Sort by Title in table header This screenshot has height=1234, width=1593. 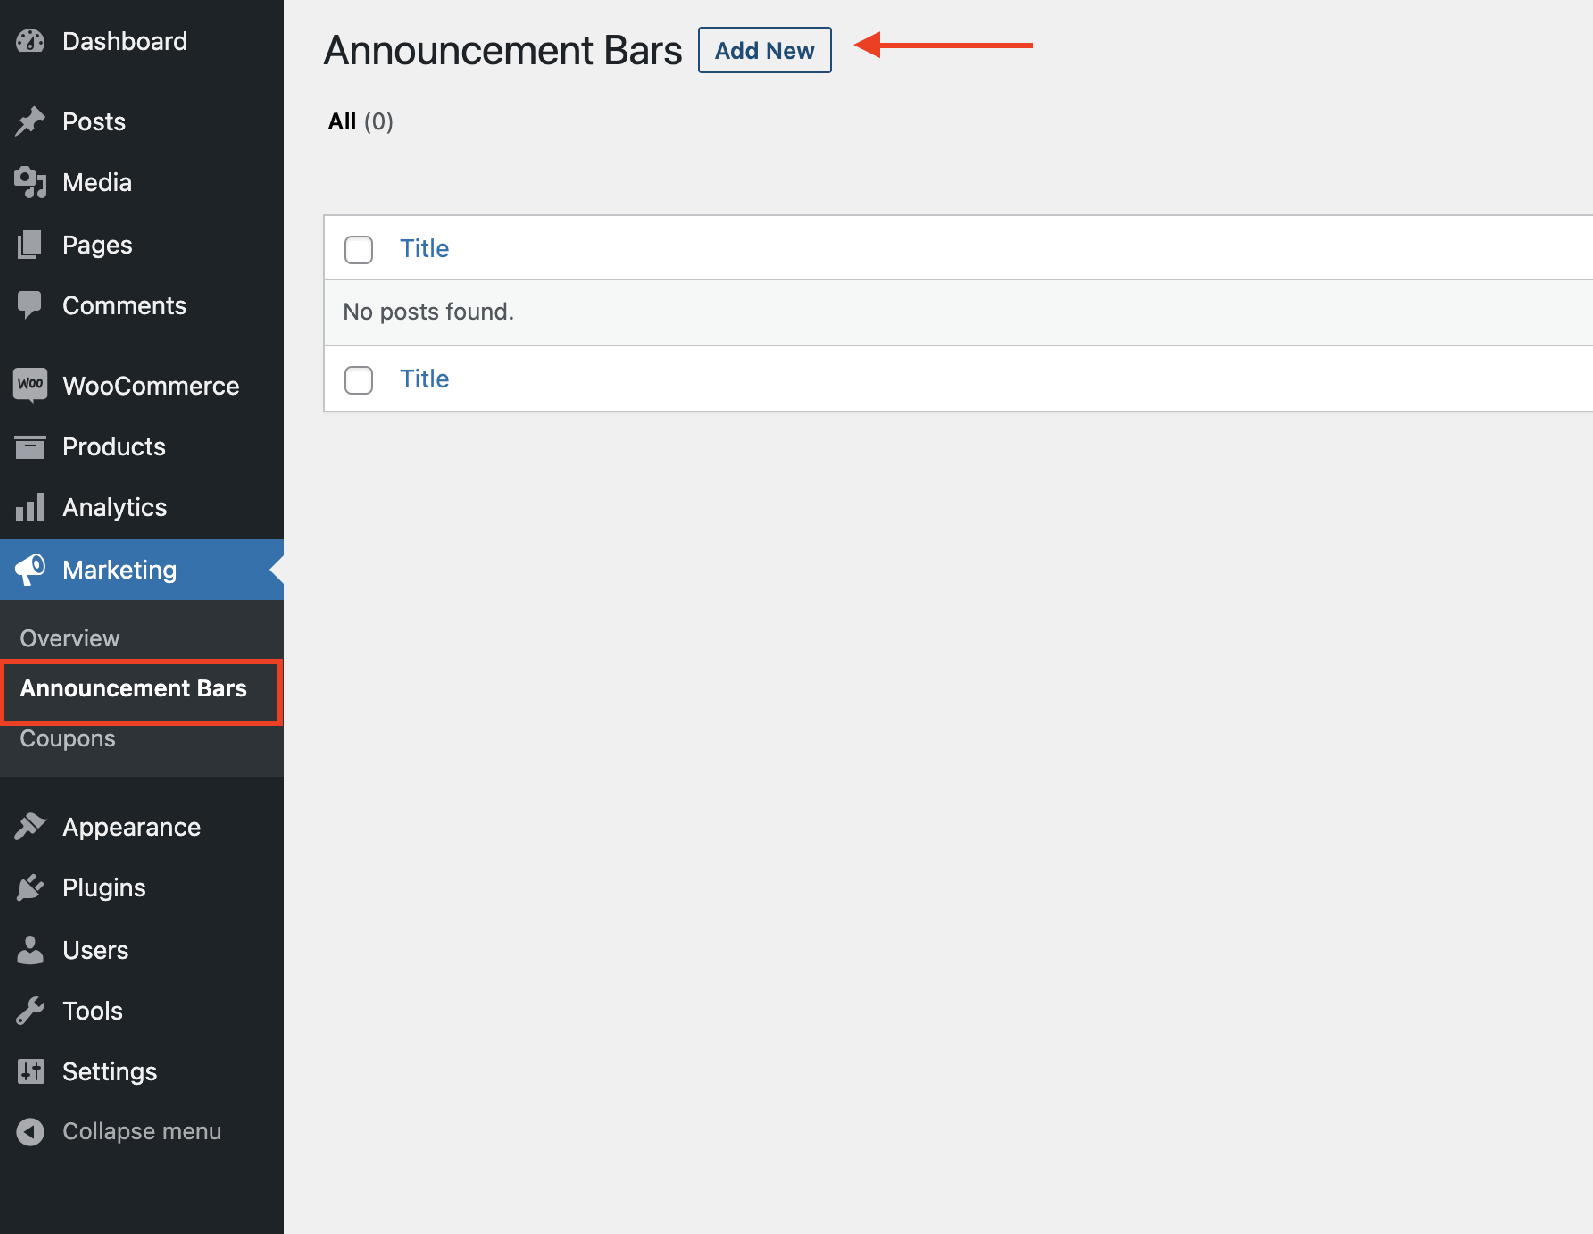click(x=425, y=248)
